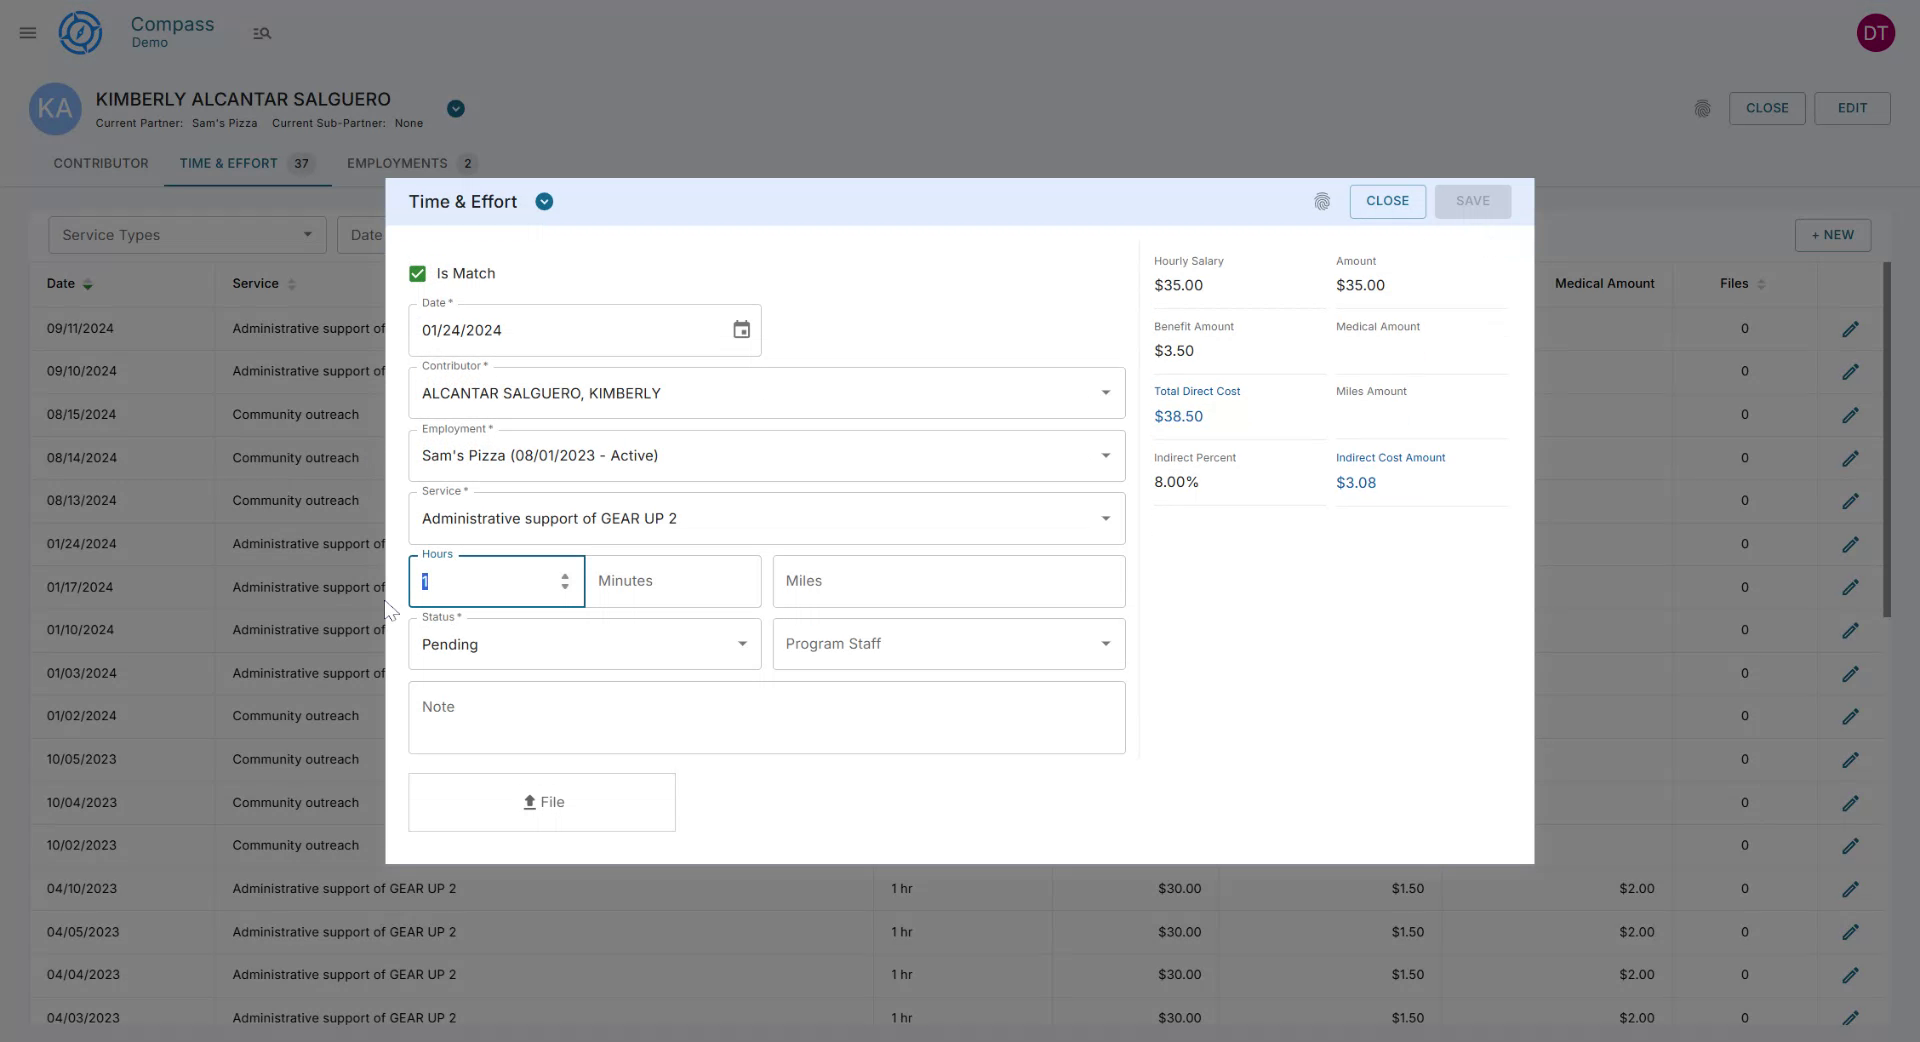Click the fingerprint icon near the EDIT button
The height and width of the screenshot is (1042, 1920).
tap(1703, 109)
